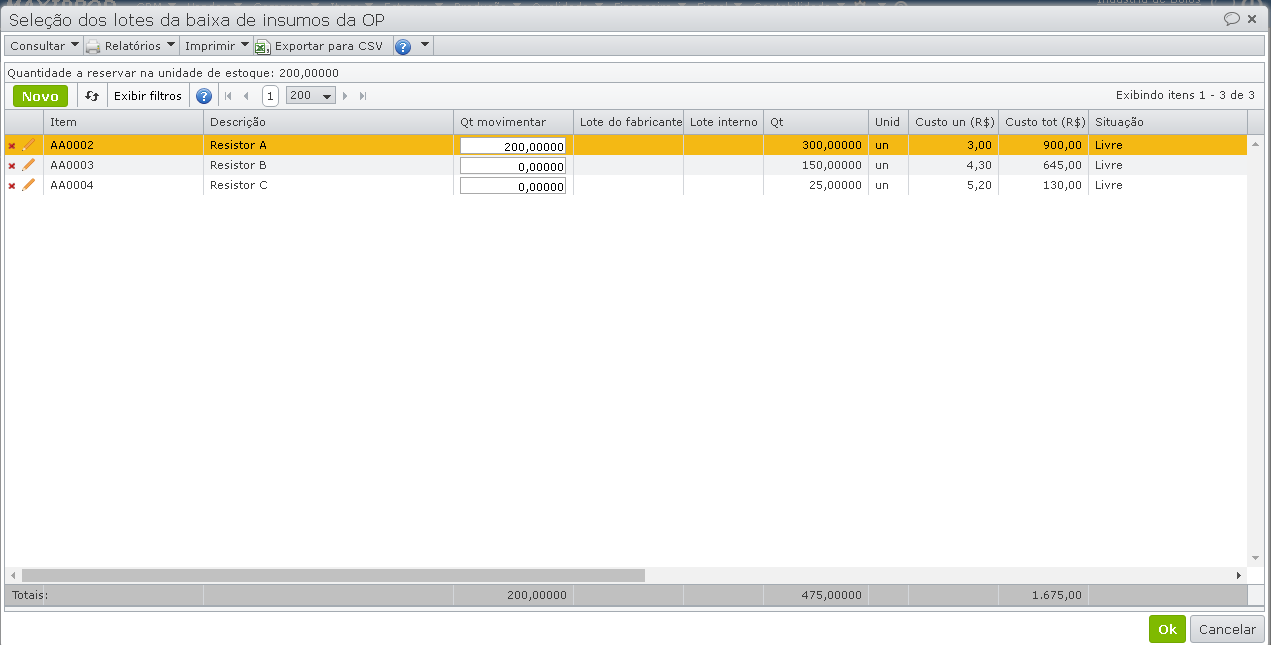Click the vertical scrollbar down arrow

1256,557
